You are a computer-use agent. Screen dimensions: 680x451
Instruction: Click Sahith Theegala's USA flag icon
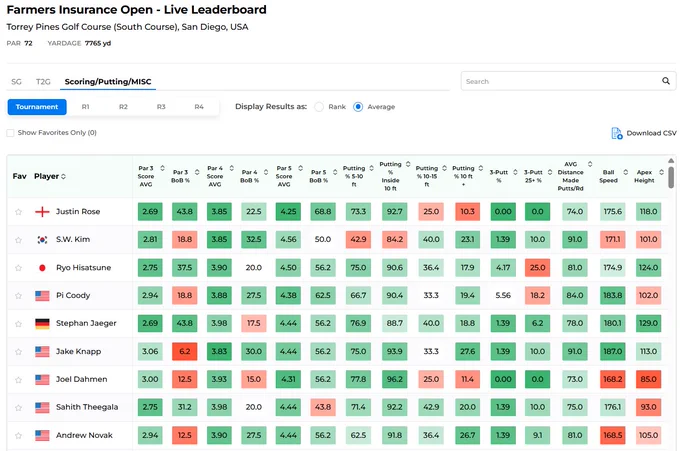click(x=42, y=407)
